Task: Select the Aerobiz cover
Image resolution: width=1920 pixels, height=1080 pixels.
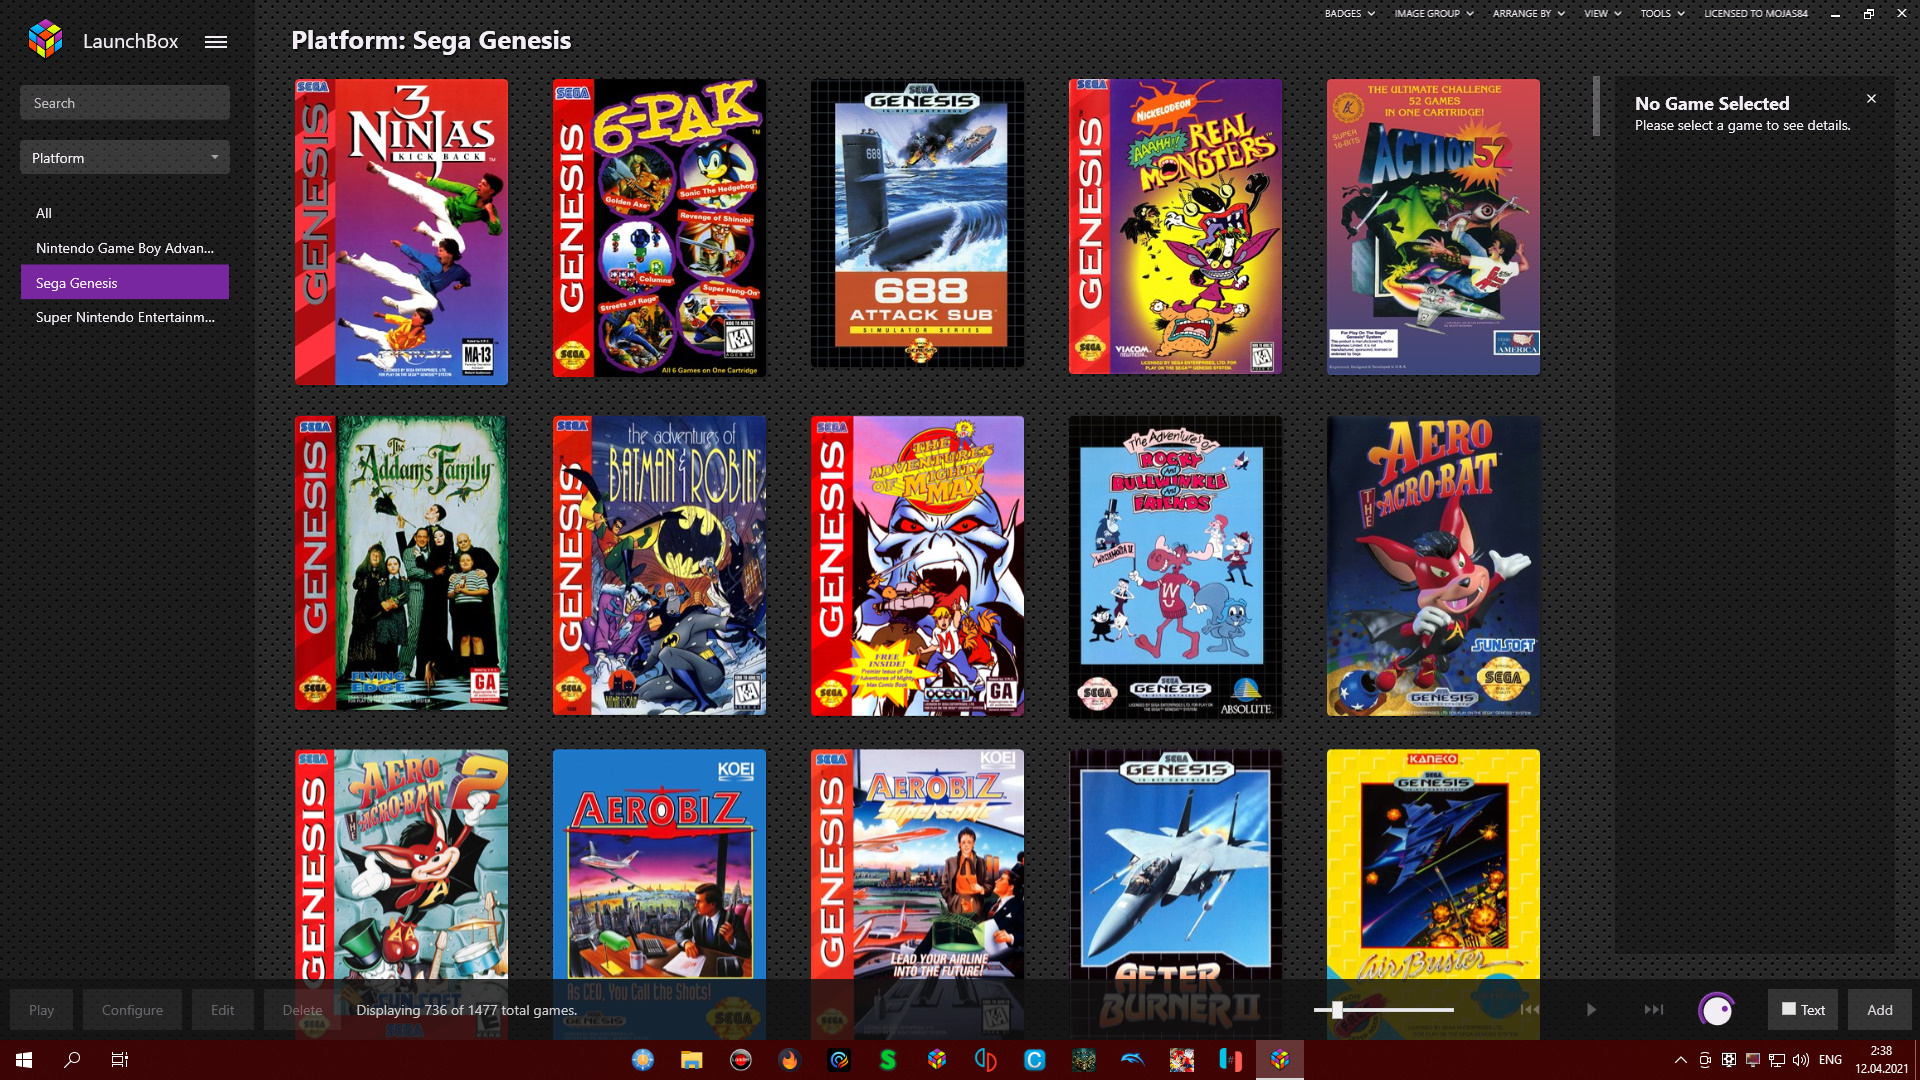Action: (x=659, y=865)
